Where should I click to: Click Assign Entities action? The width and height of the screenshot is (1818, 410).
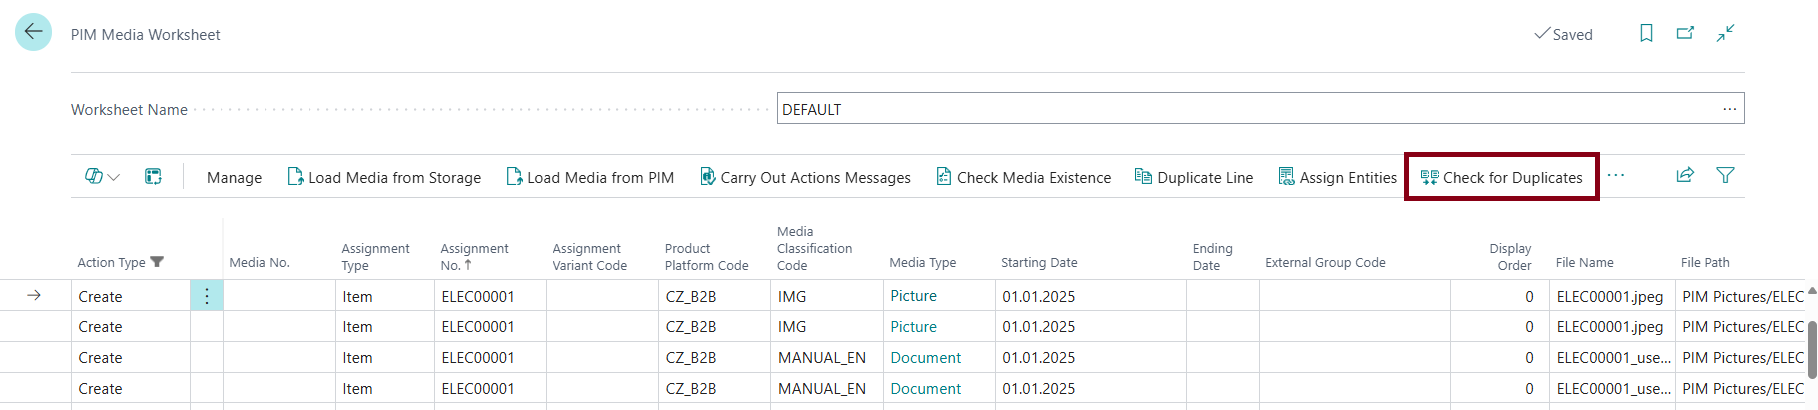coord(1338,177)
